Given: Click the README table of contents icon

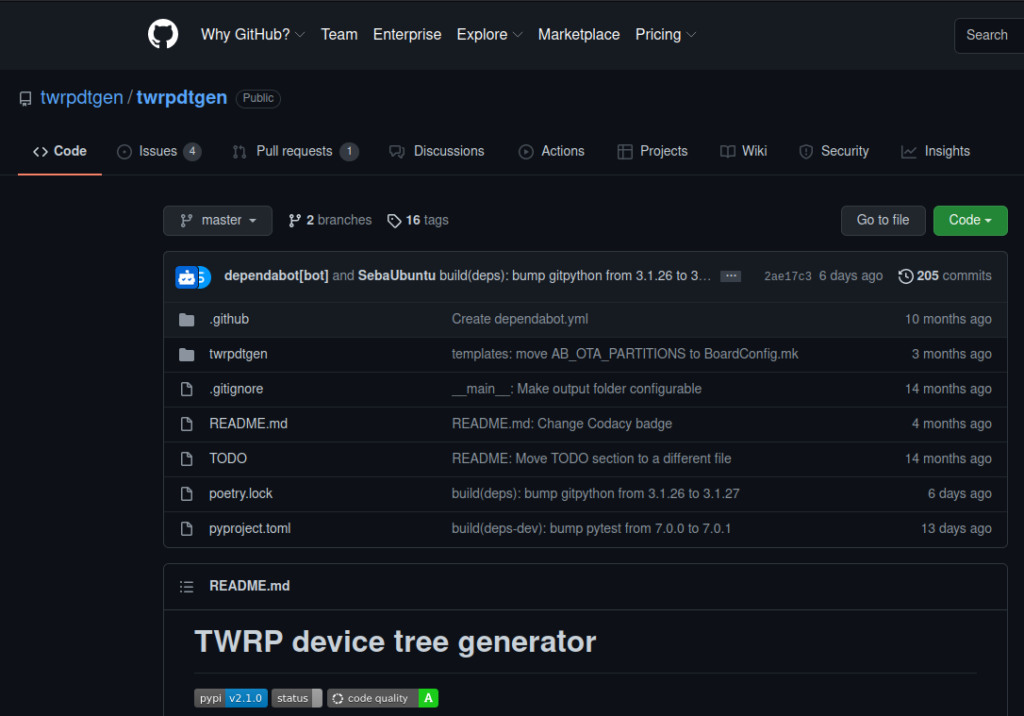Looking at the screenshot, I should [186, 587].
